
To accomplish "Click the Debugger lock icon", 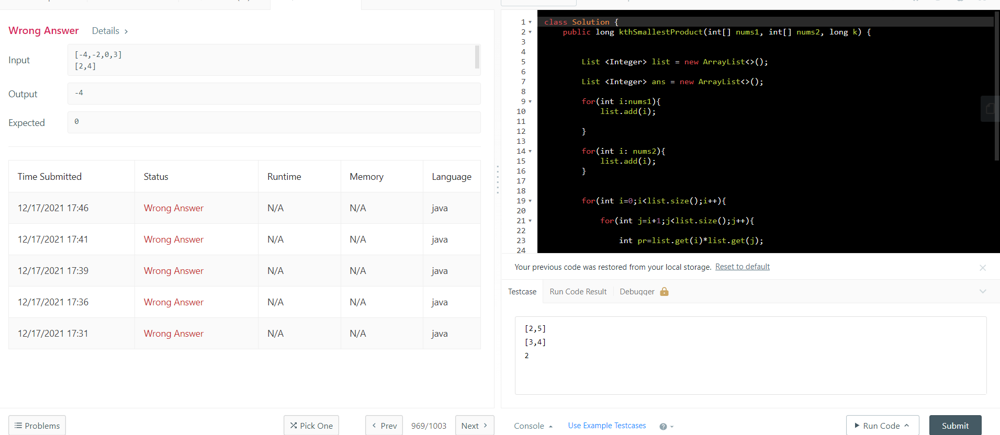I will point(664,291).
